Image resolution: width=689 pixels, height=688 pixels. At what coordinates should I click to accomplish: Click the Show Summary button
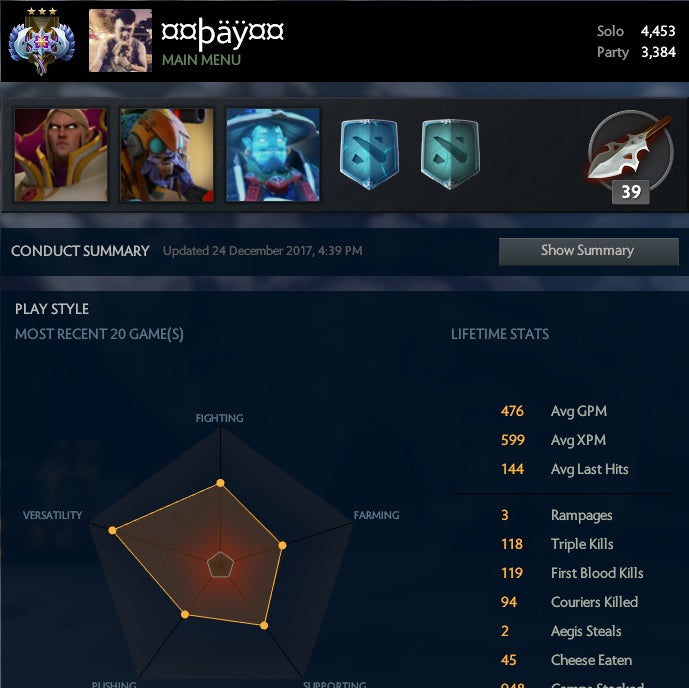tap(588, 251)
